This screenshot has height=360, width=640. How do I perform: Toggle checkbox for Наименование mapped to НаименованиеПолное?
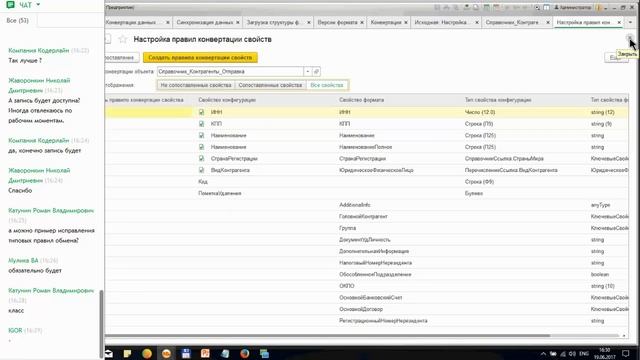coord(201,147)
